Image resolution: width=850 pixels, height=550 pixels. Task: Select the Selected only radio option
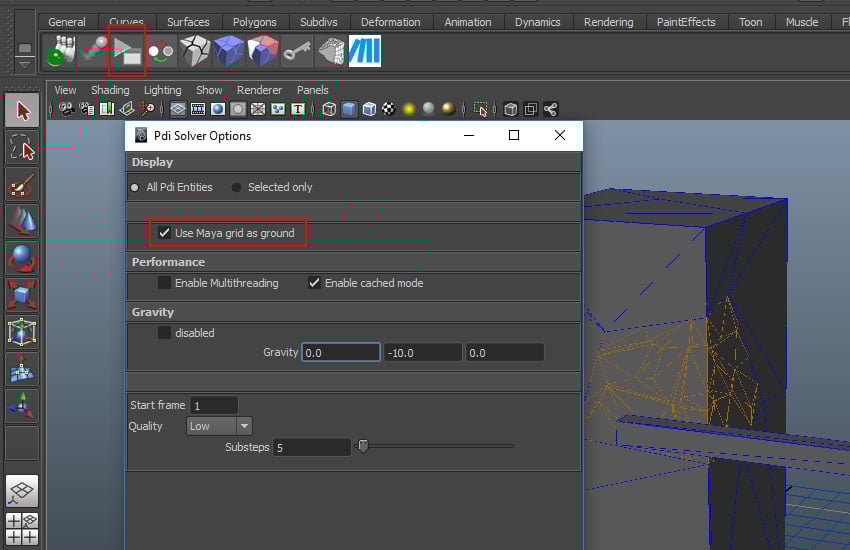click(237, 187)
